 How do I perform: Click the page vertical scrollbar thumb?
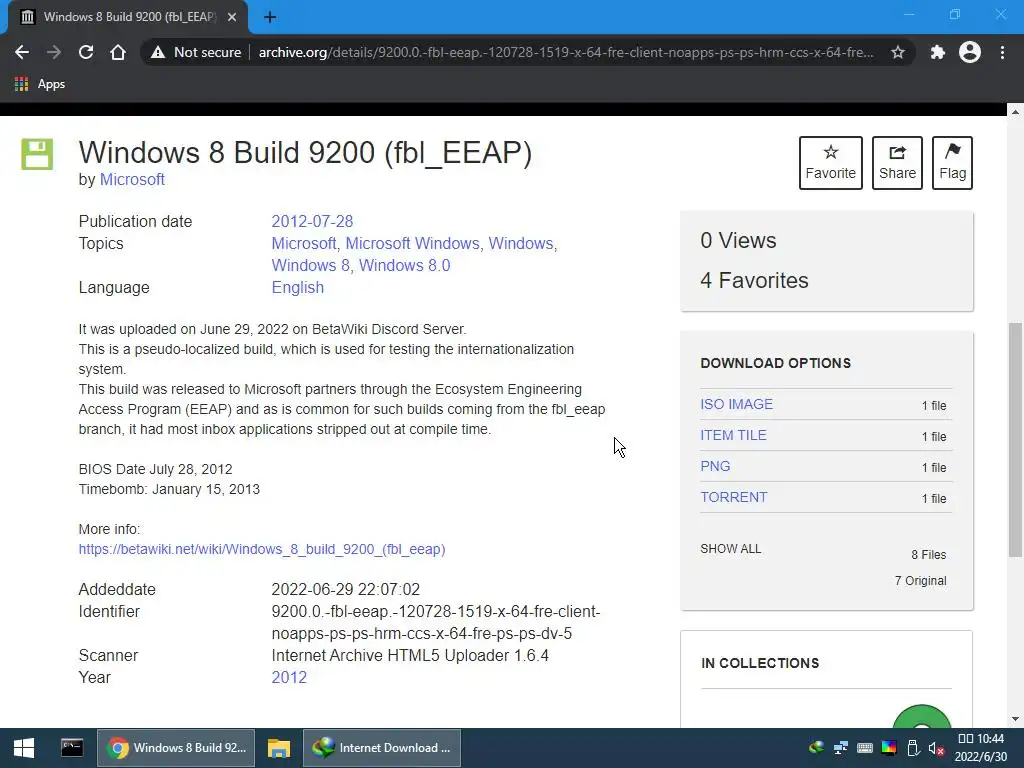(x=1015, y=440)
